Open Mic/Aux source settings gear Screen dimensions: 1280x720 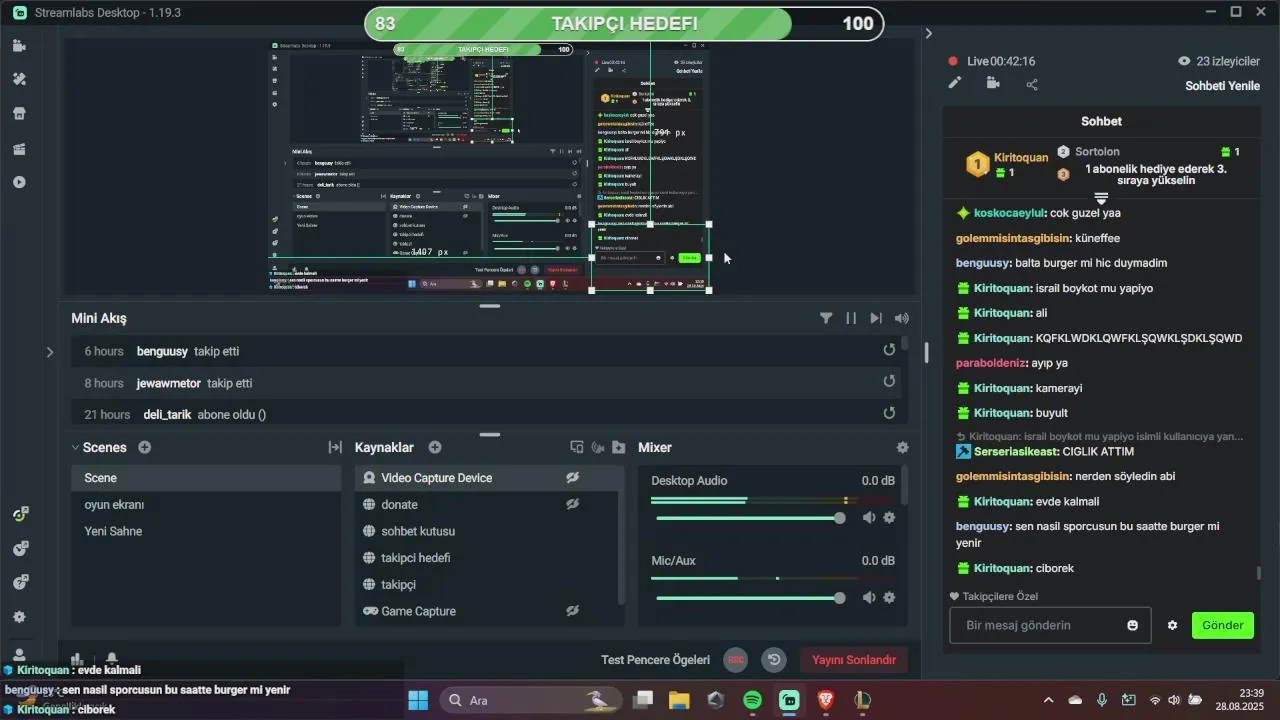click(889, 597)
